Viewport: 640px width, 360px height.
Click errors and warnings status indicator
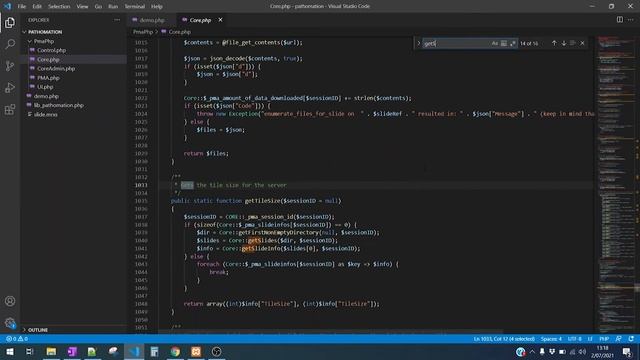17,339
